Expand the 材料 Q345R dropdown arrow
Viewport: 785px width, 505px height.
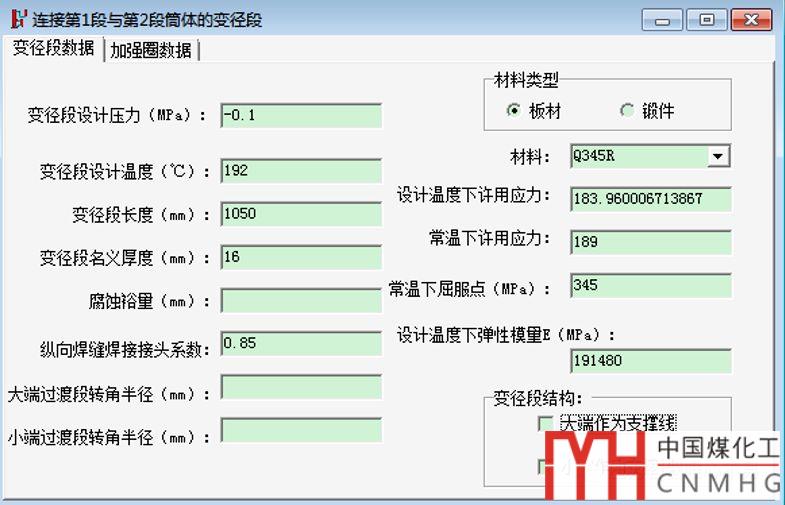[x=718, y=156]
